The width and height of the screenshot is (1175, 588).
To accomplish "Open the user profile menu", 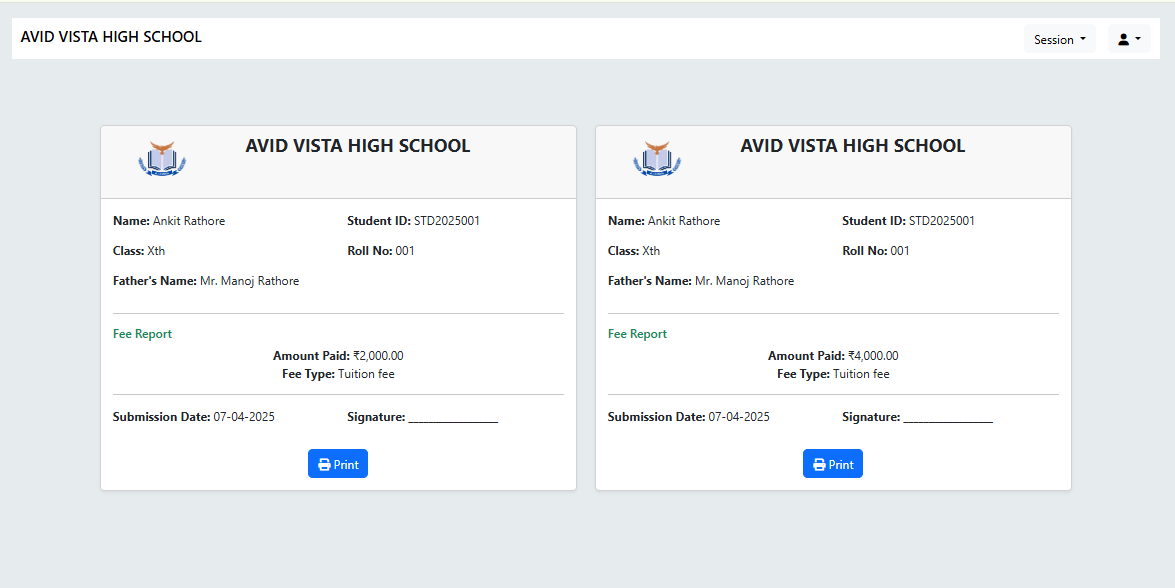I will (x=1129, y=40).
